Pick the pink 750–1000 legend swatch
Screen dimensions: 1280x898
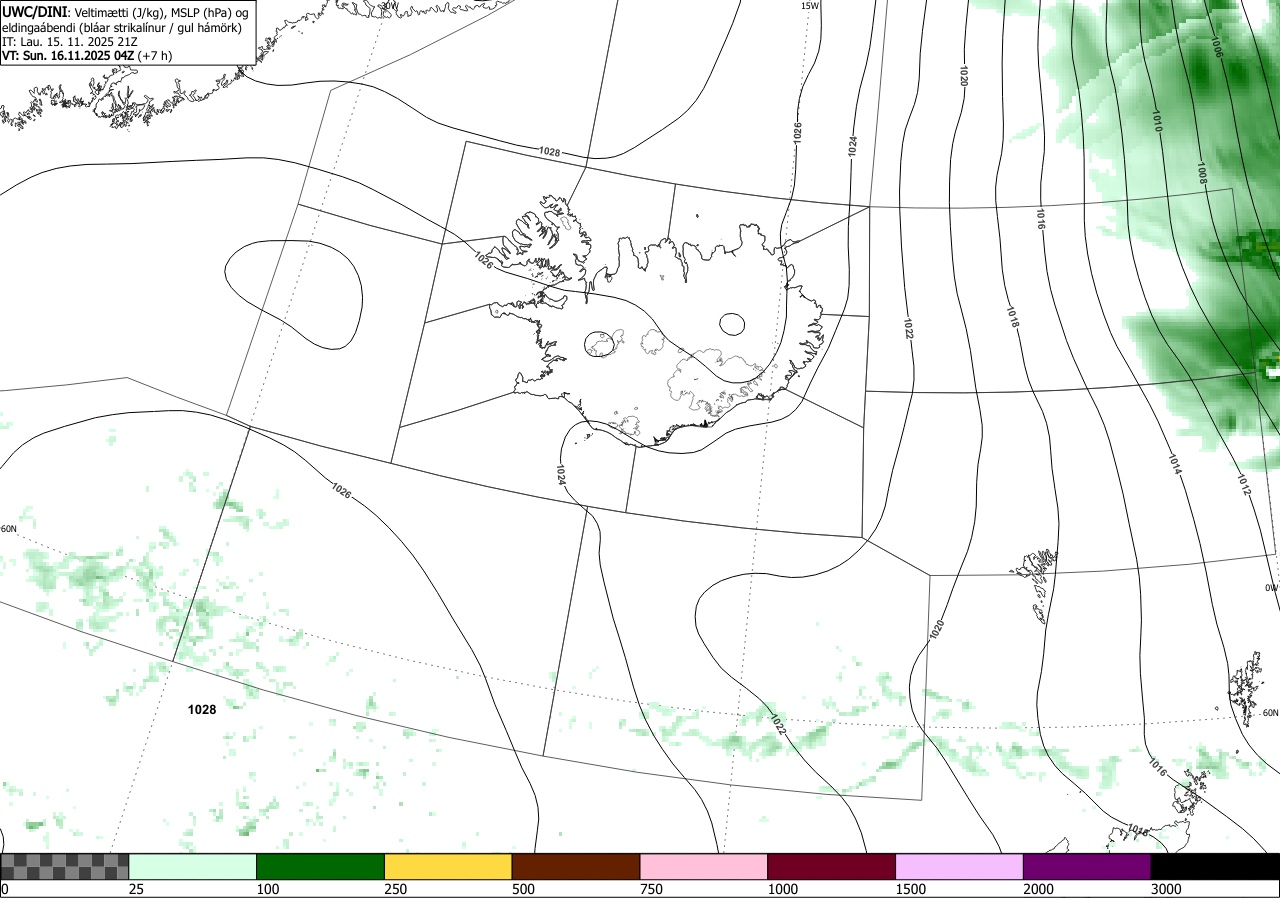[x=704, y=866]
